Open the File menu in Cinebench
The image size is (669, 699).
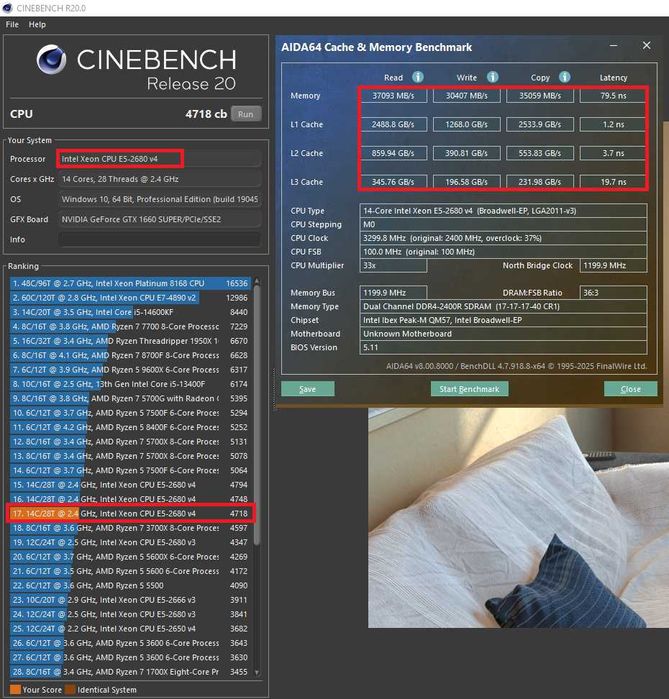(12, 25)
